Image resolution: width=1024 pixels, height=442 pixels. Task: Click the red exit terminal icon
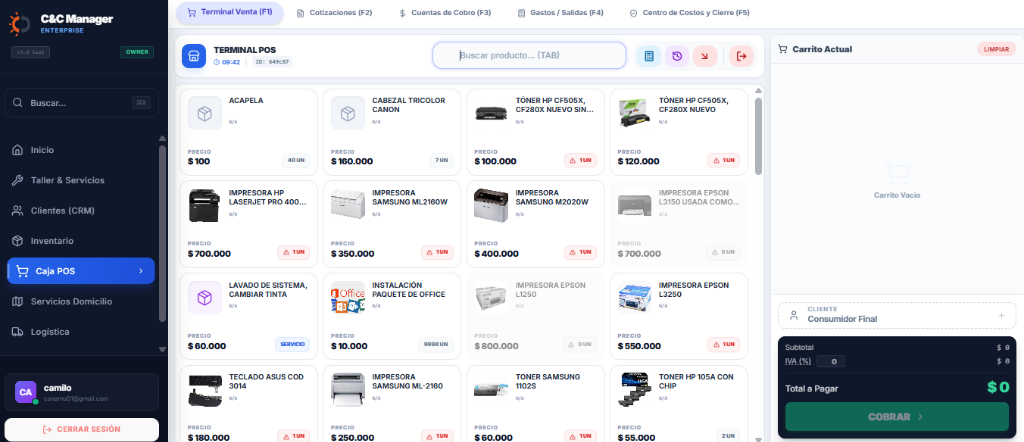click(741, 56)
